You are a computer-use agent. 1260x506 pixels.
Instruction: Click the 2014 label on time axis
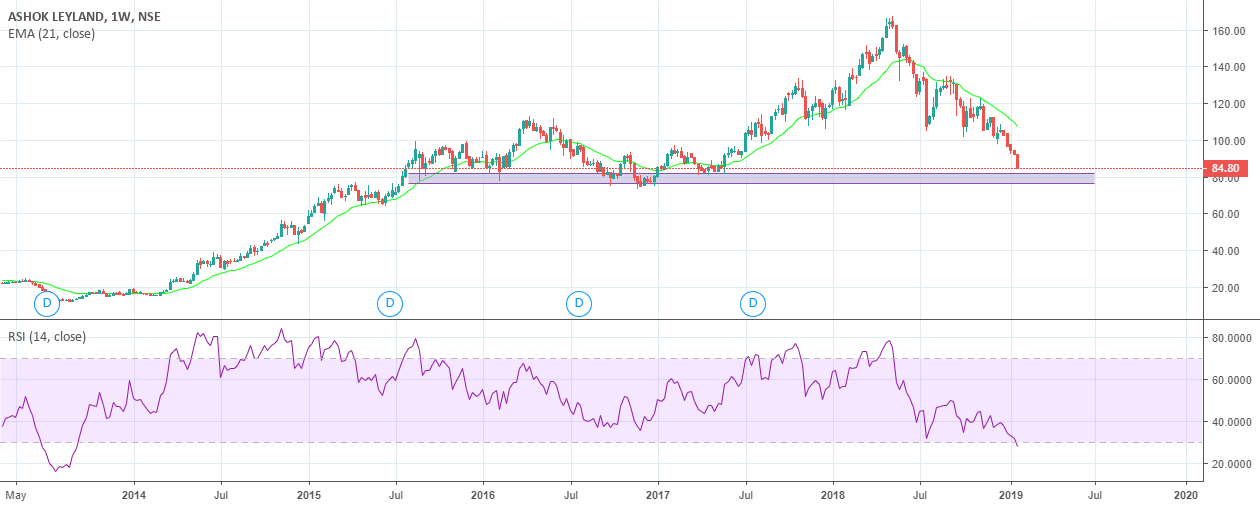[x=134, y=493]
